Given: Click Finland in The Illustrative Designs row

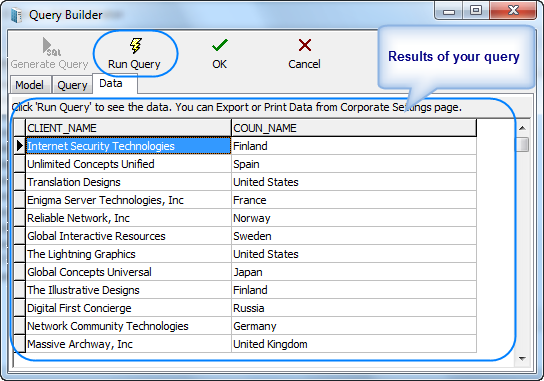Looking at the screenshot, I should 354,290.
